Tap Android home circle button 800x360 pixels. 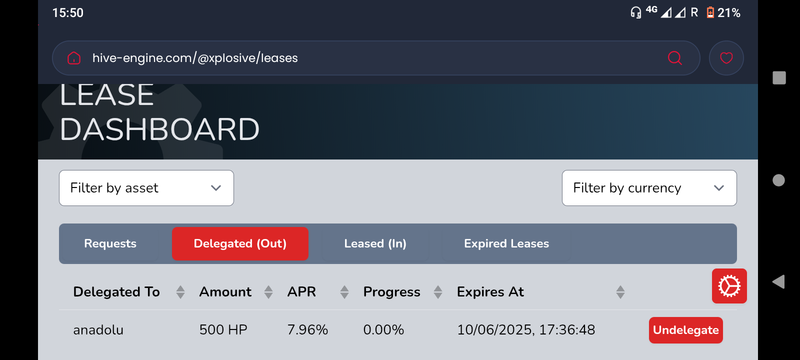pyautogui.click(x=779, y=180)
